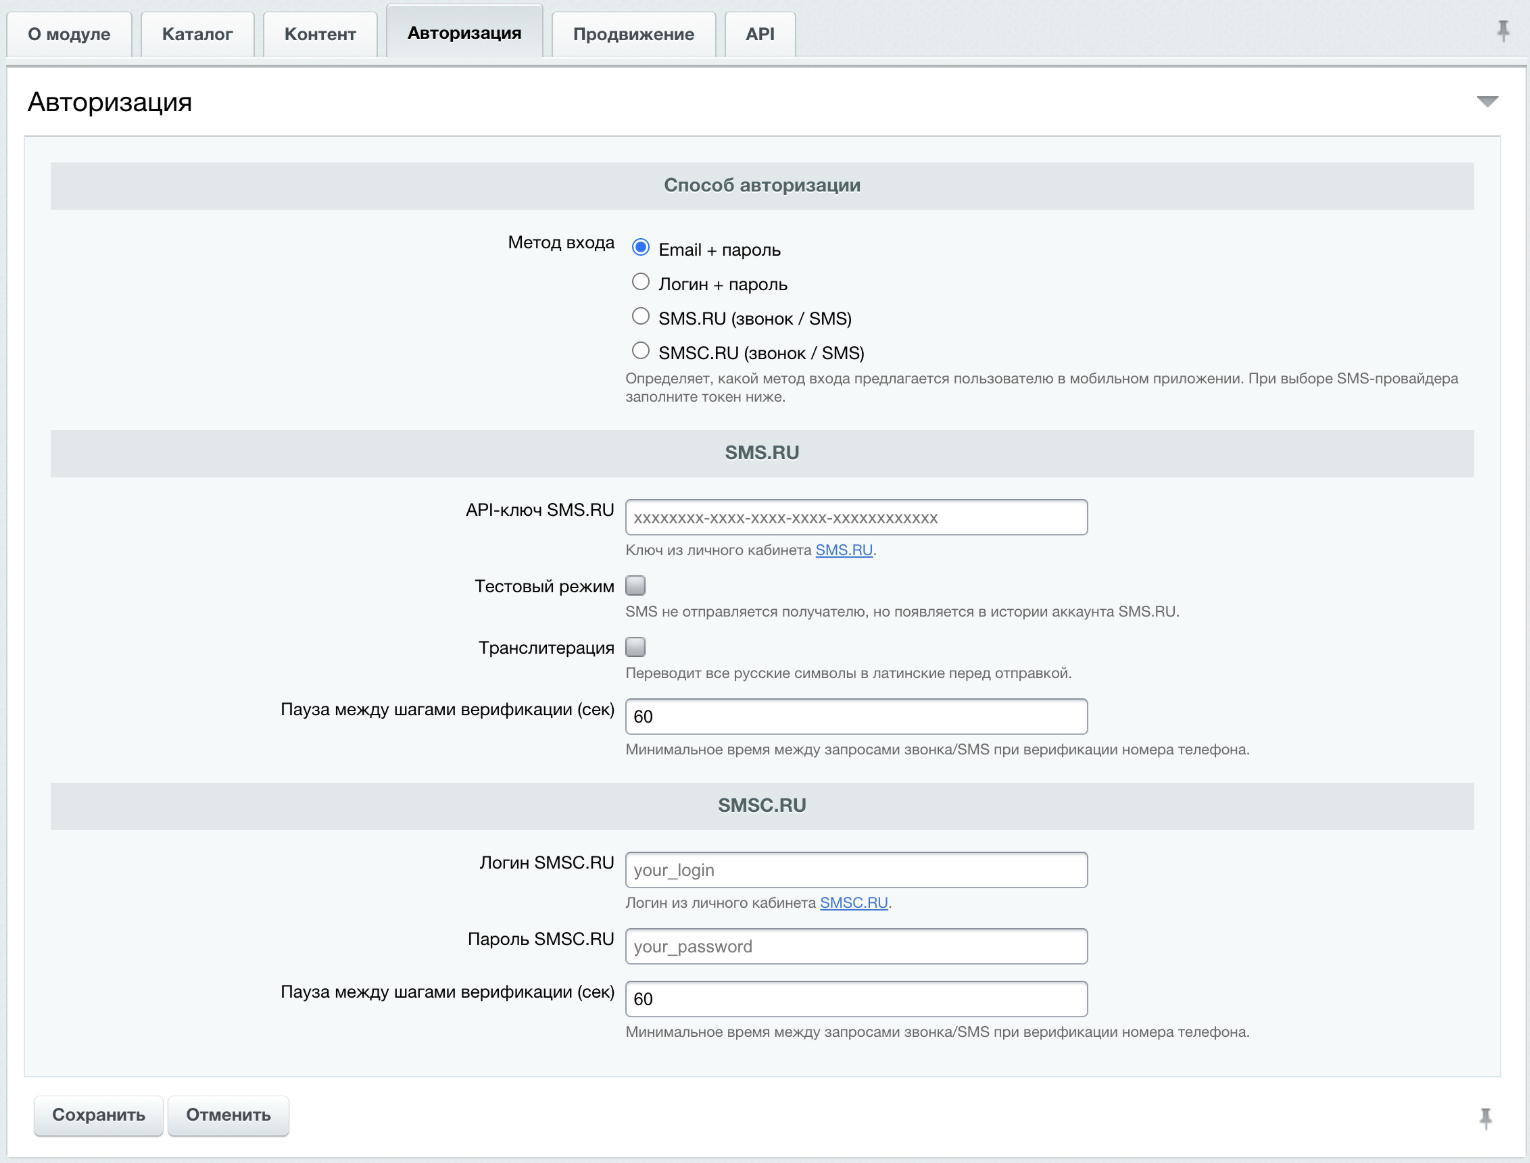
Task: Open the SMSC.RU account link
Action: pos(854,903)
